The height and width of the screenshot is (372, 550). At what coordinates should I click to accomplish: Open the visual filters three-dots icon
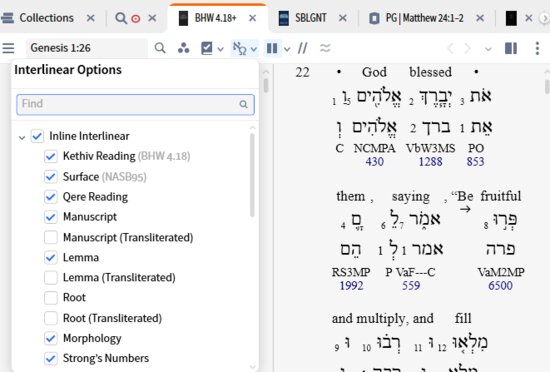[x=183, y=48]
